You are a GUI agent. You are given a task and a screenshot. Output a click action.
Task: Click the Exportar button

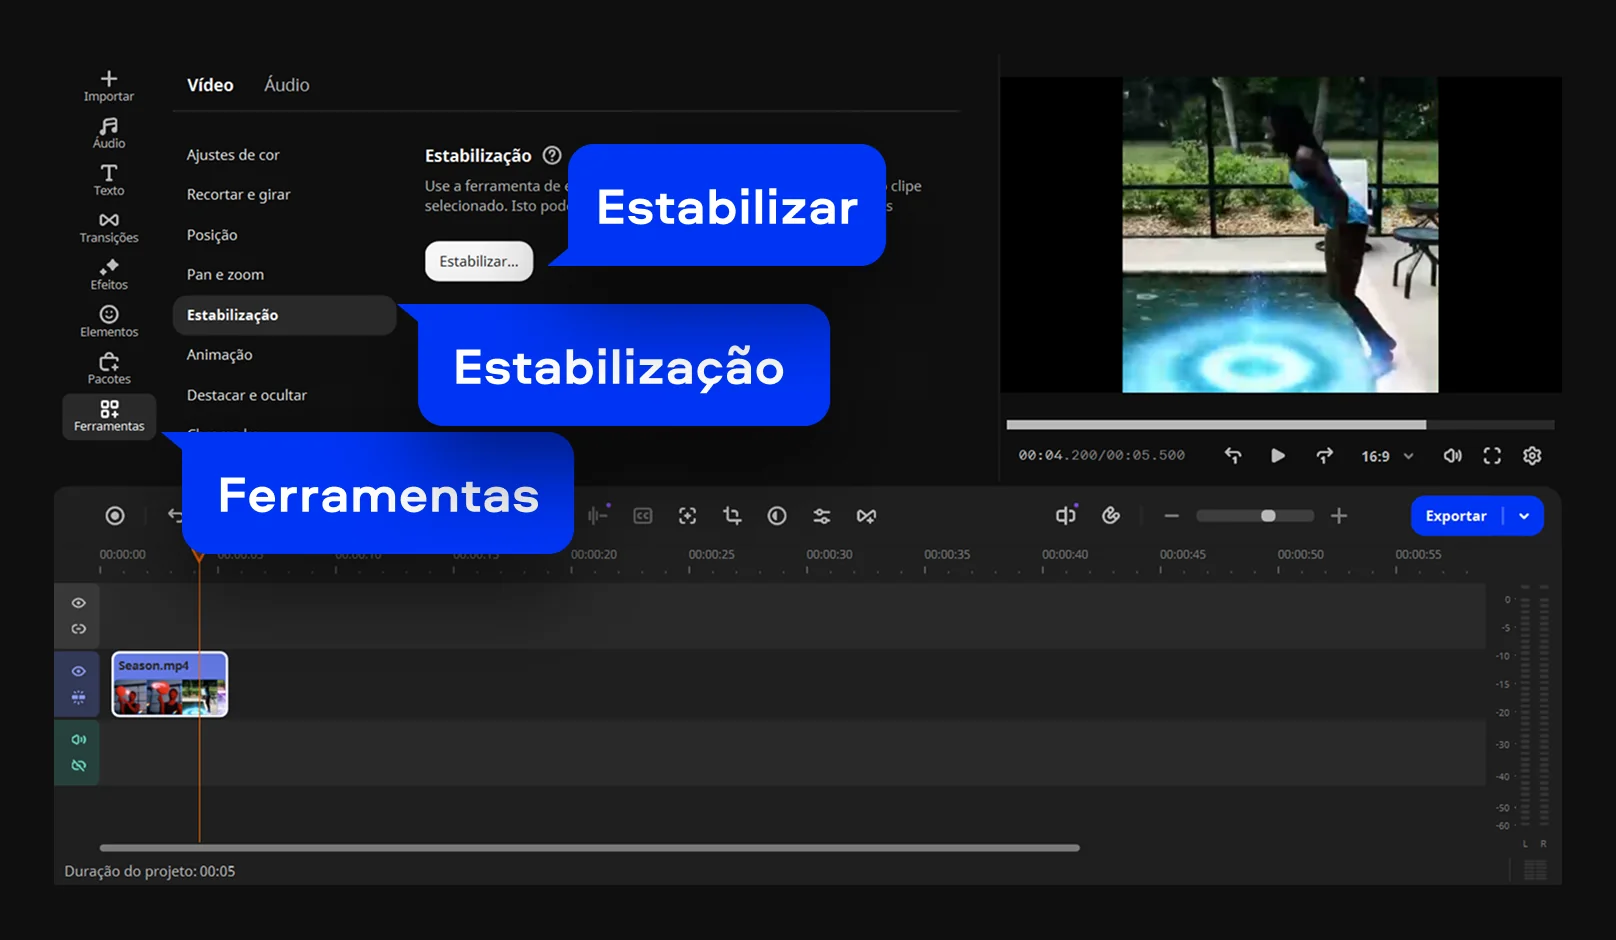(x=1455, y=516)
